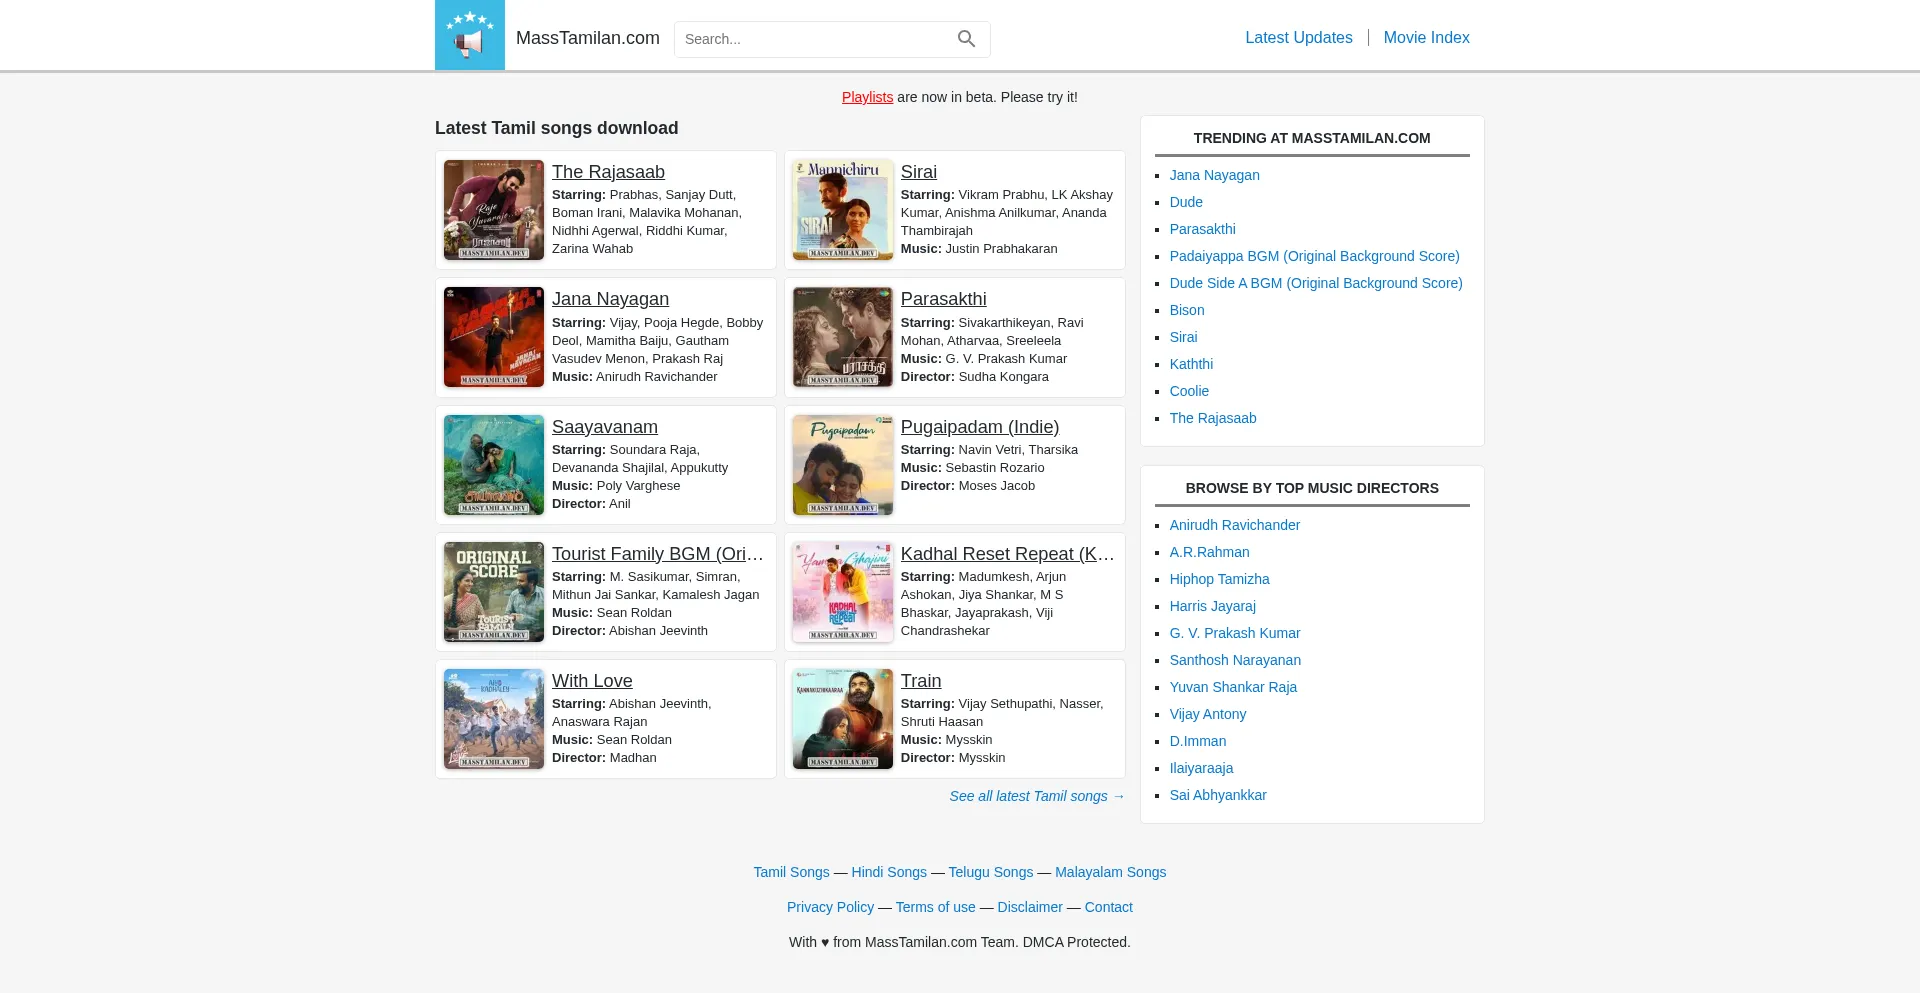Open the Sirai movie poster thumbnail
Image resolution: width=1920 pixels, height=993 pixels.
coord(842,209)
